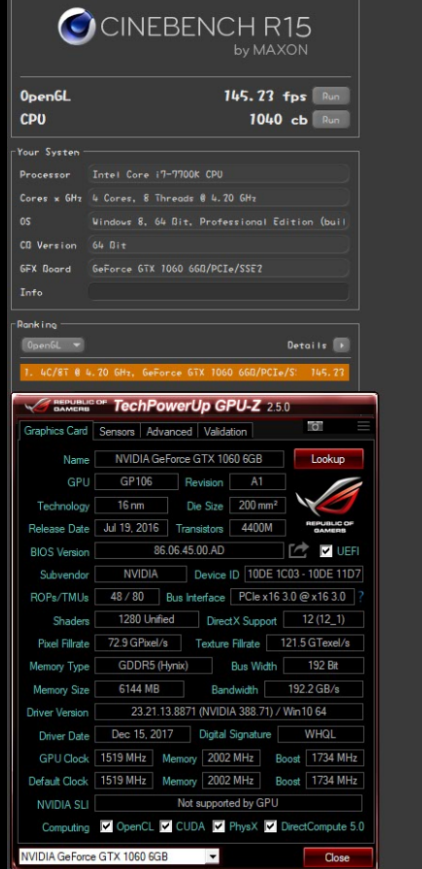Click the 1280 Unified Shaders value
Screen dimensions: 422x869
[x=146, y=620]
